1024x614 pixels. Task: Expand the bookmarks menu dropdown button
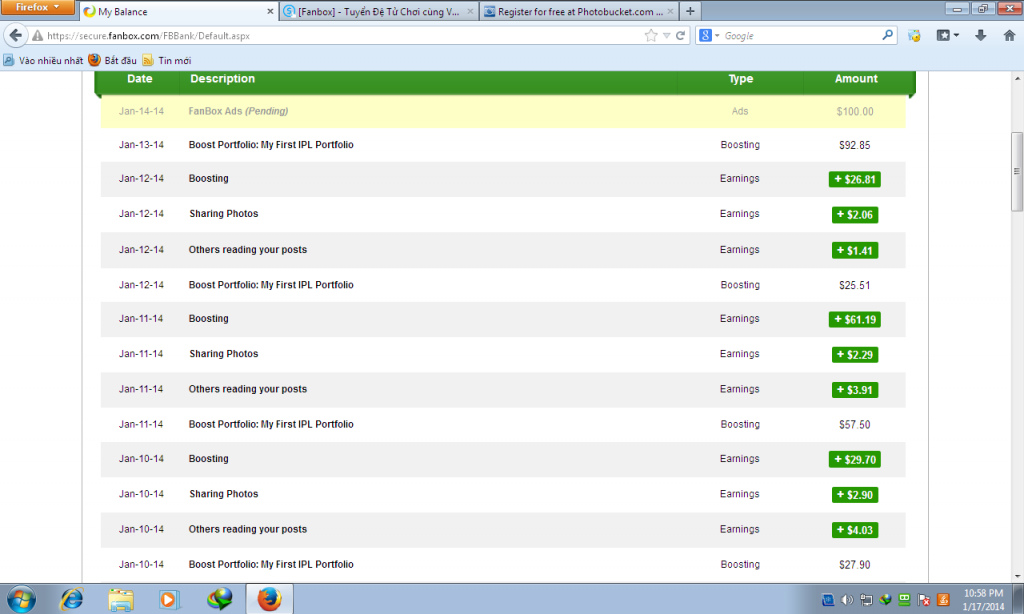tap(948, 35)
